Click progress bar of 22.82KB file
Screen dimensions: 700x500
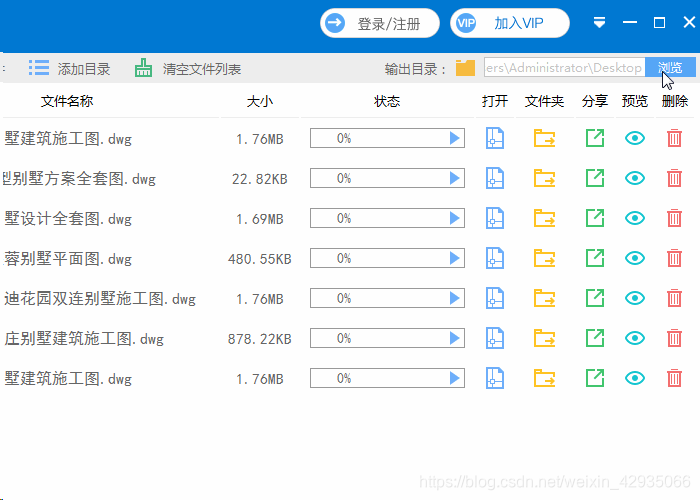[388, 178]
